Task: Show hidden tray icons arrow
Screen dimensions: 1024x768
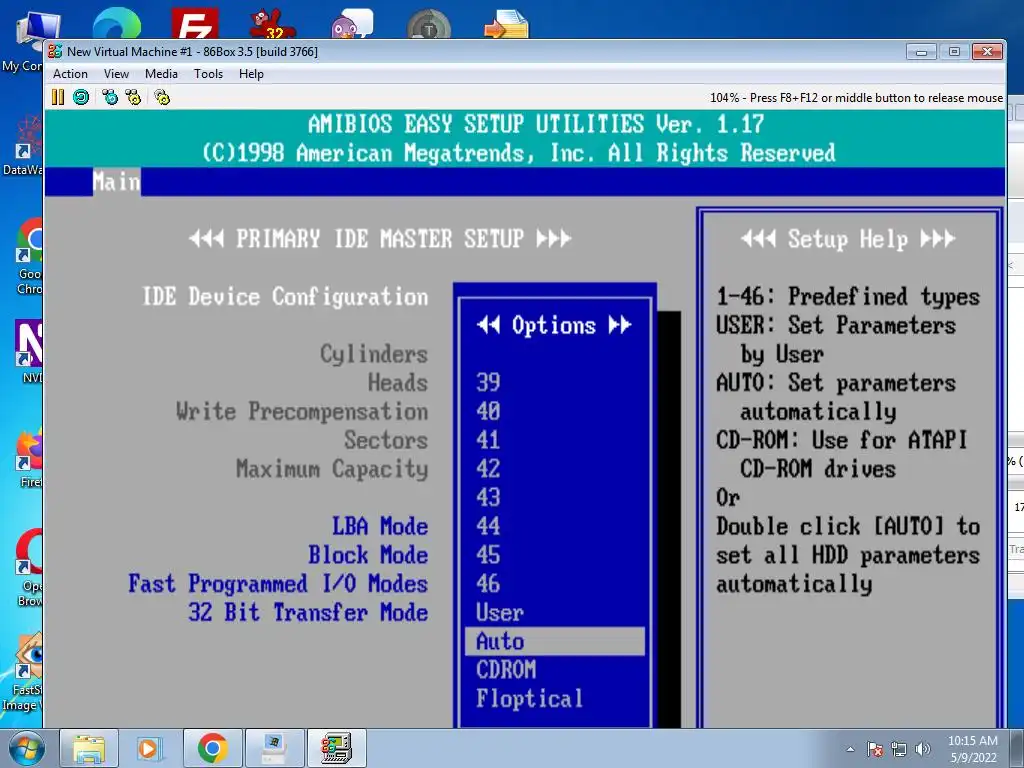Action: [x=850, y=749]
